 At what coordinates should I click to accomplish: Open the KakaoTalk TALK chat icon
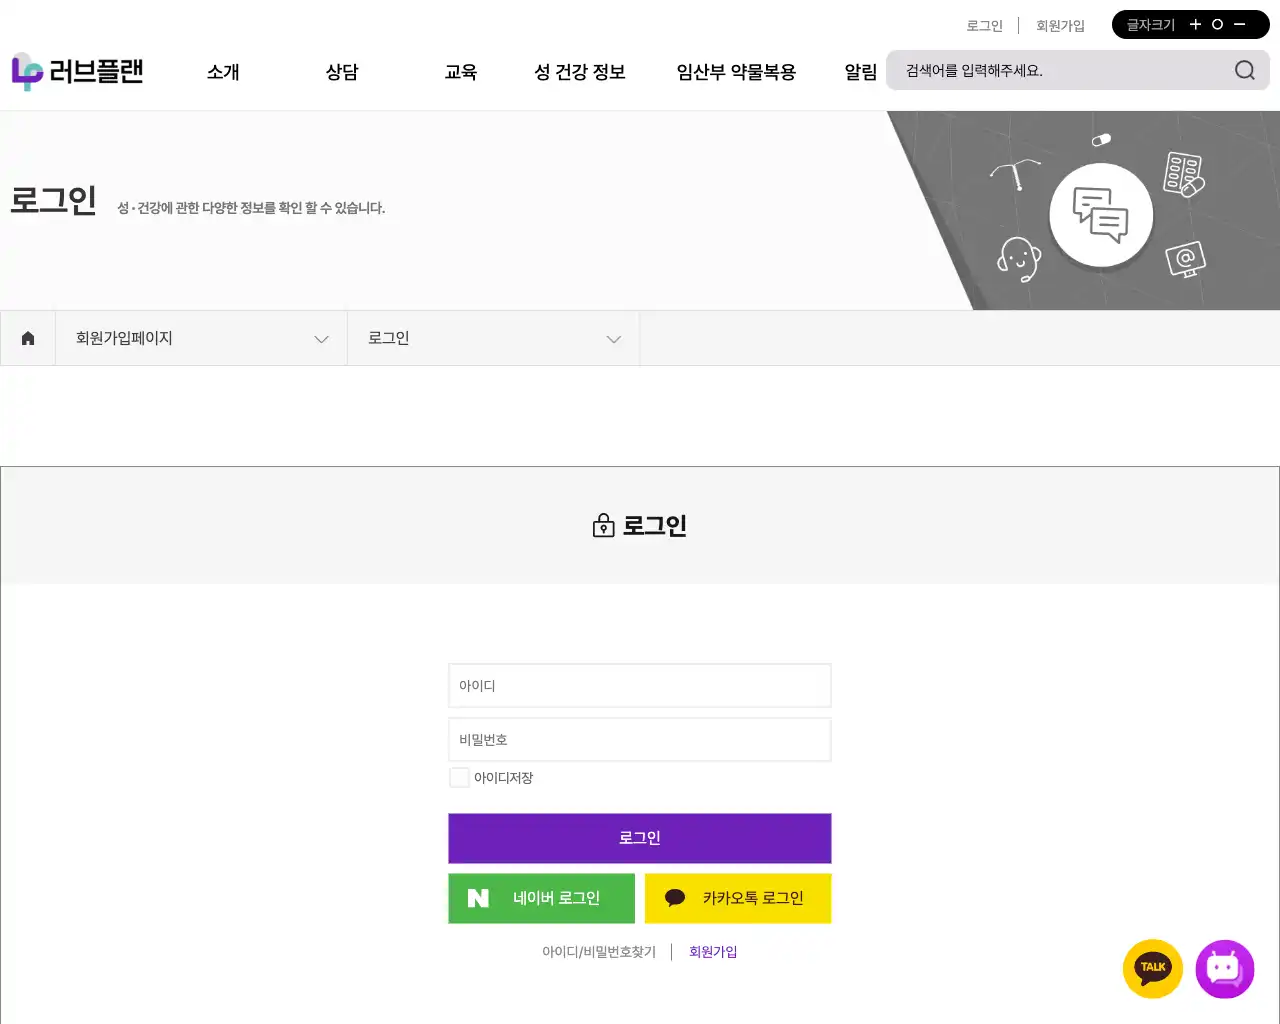point(1153,968)
